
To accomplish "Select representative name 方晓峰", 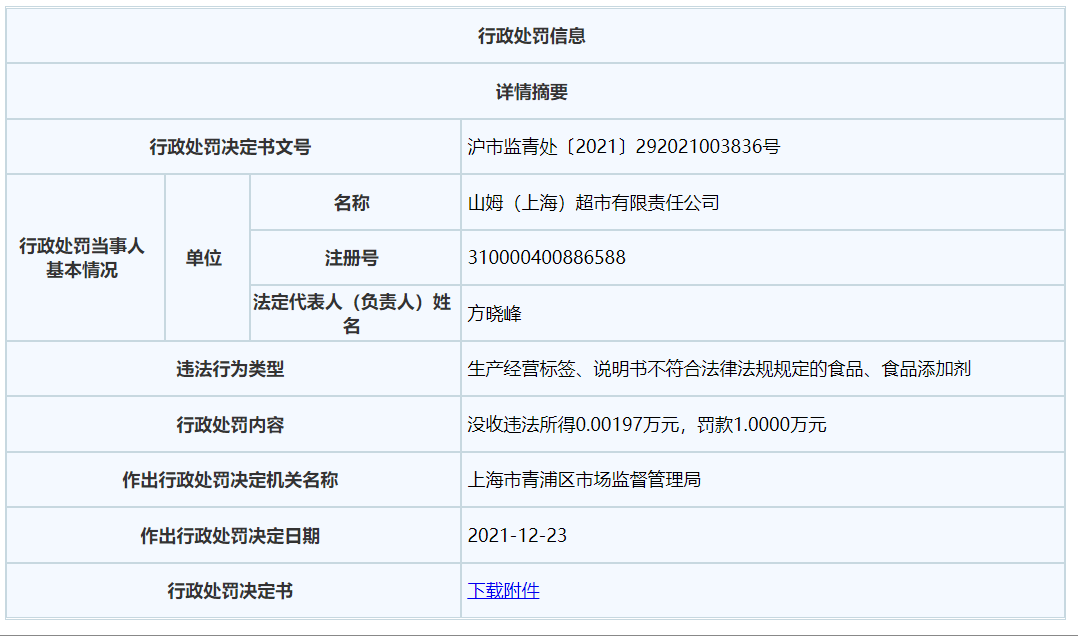I will pos(494,314).
